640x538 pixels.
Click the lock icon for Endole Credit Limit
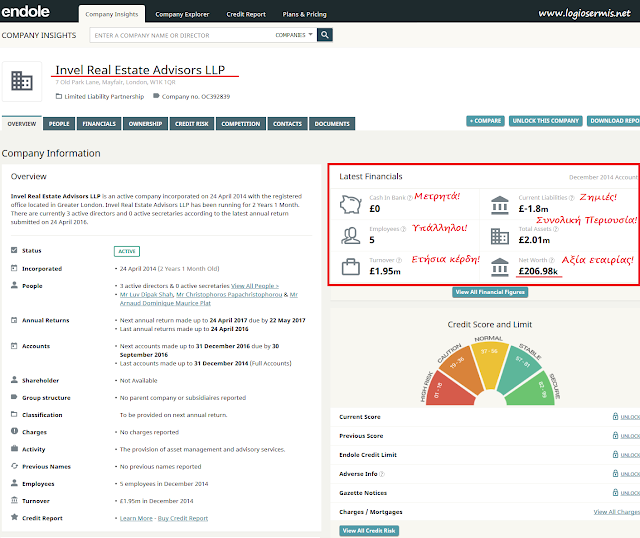615,454
